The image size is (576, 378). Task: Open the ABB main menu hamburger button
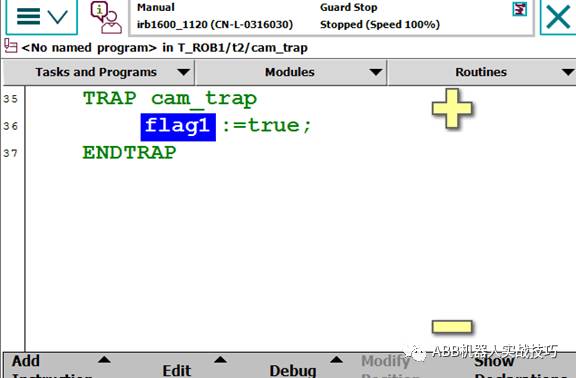point(42,17)
